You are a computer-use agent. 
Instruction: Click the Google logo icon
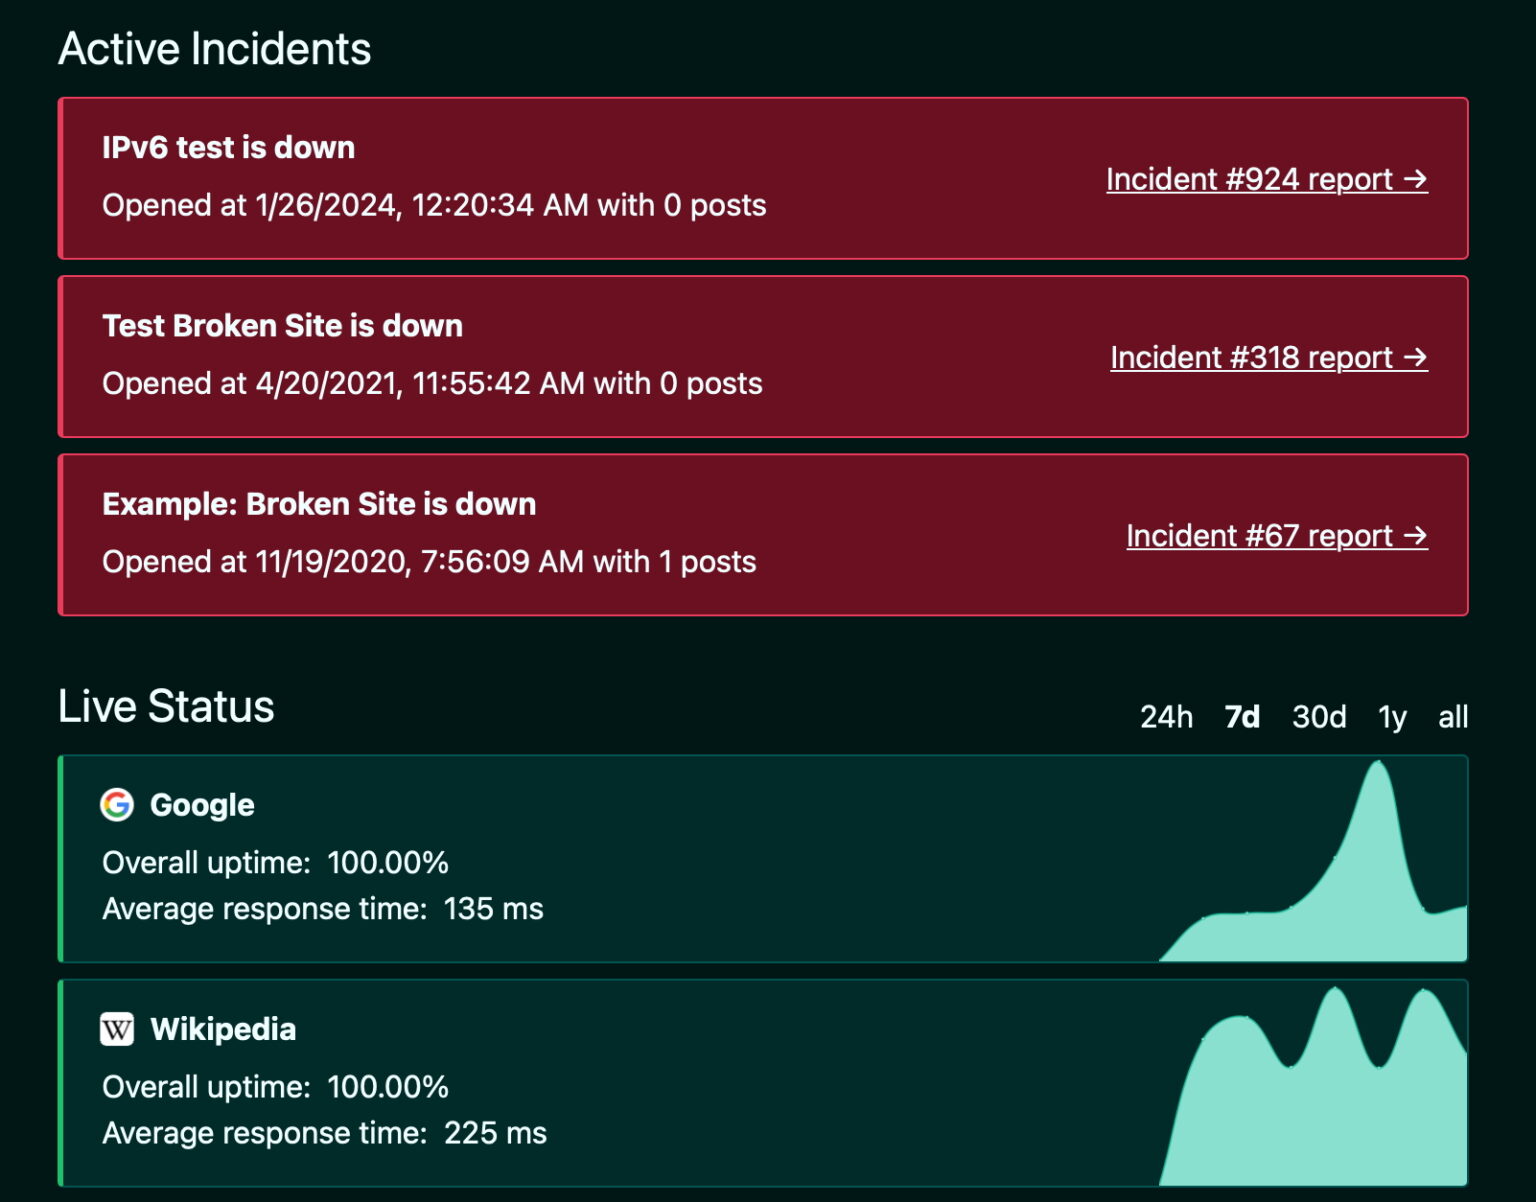(x=117, y=805)
